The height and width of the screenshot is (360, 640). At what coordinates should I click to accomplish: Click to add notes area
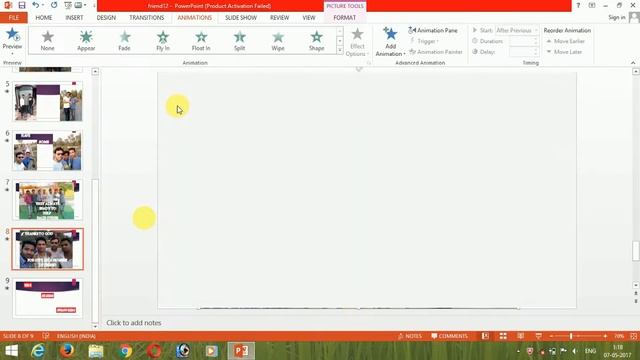pos(134,322)
